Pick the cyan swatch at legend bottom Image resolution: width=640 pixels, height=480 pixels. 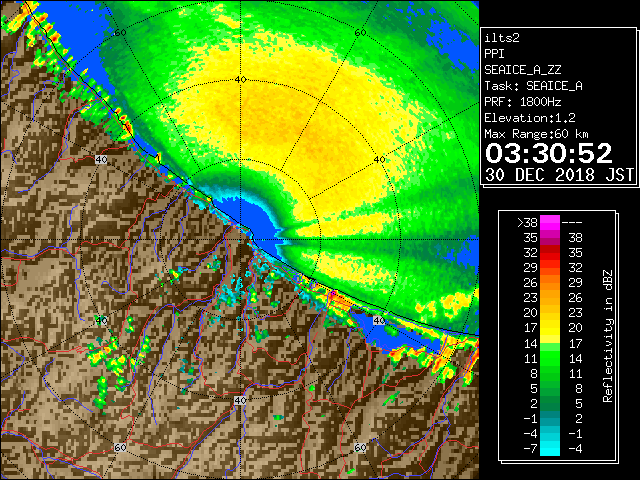pyautogui.click(x=550, y=449)
